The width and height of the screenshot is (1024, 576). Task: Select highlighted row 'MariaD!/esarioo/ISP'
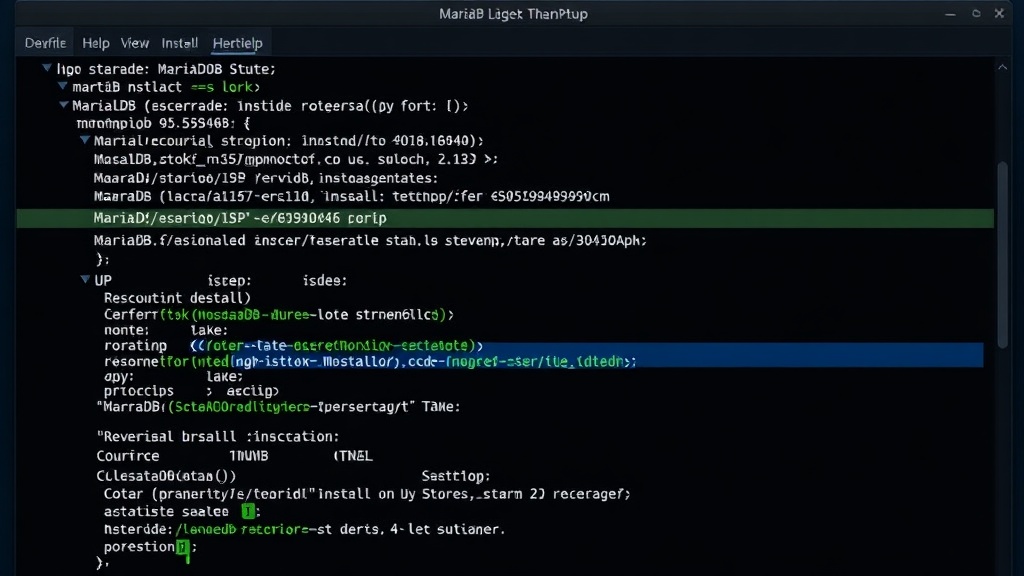coord(505,218)
